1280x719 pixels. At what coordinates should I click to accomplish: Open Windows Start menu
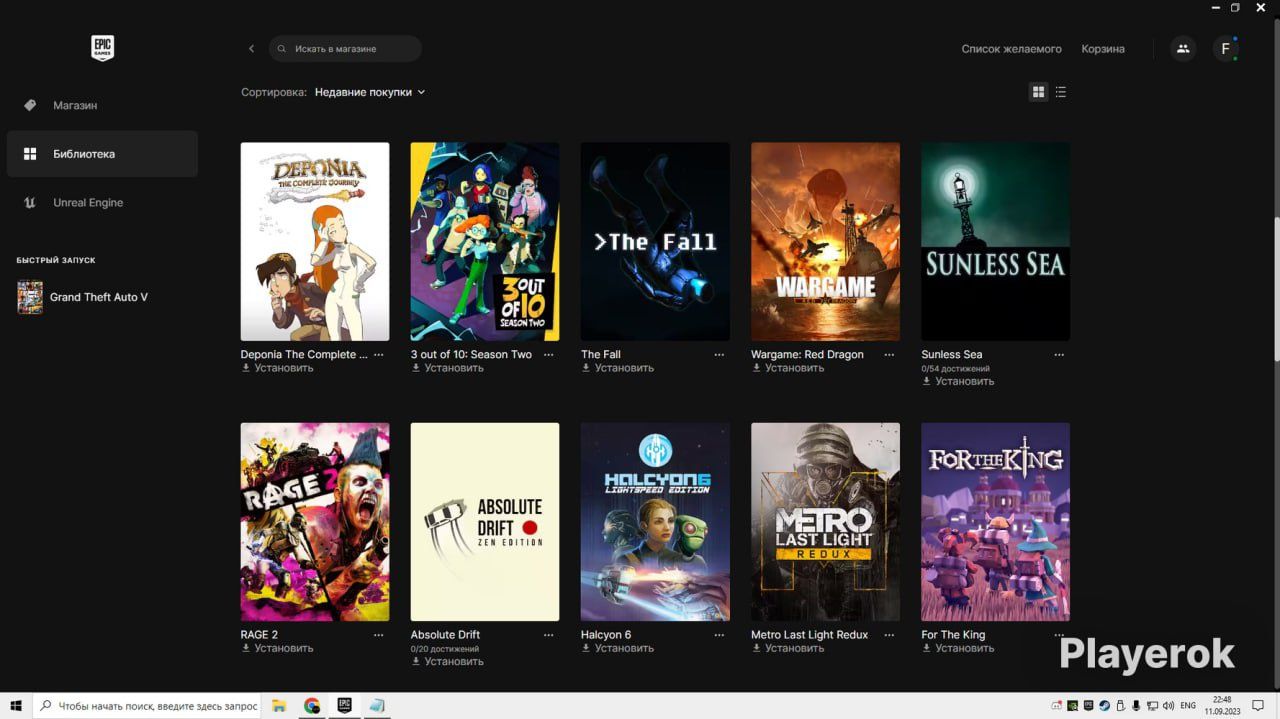point(16,706)
